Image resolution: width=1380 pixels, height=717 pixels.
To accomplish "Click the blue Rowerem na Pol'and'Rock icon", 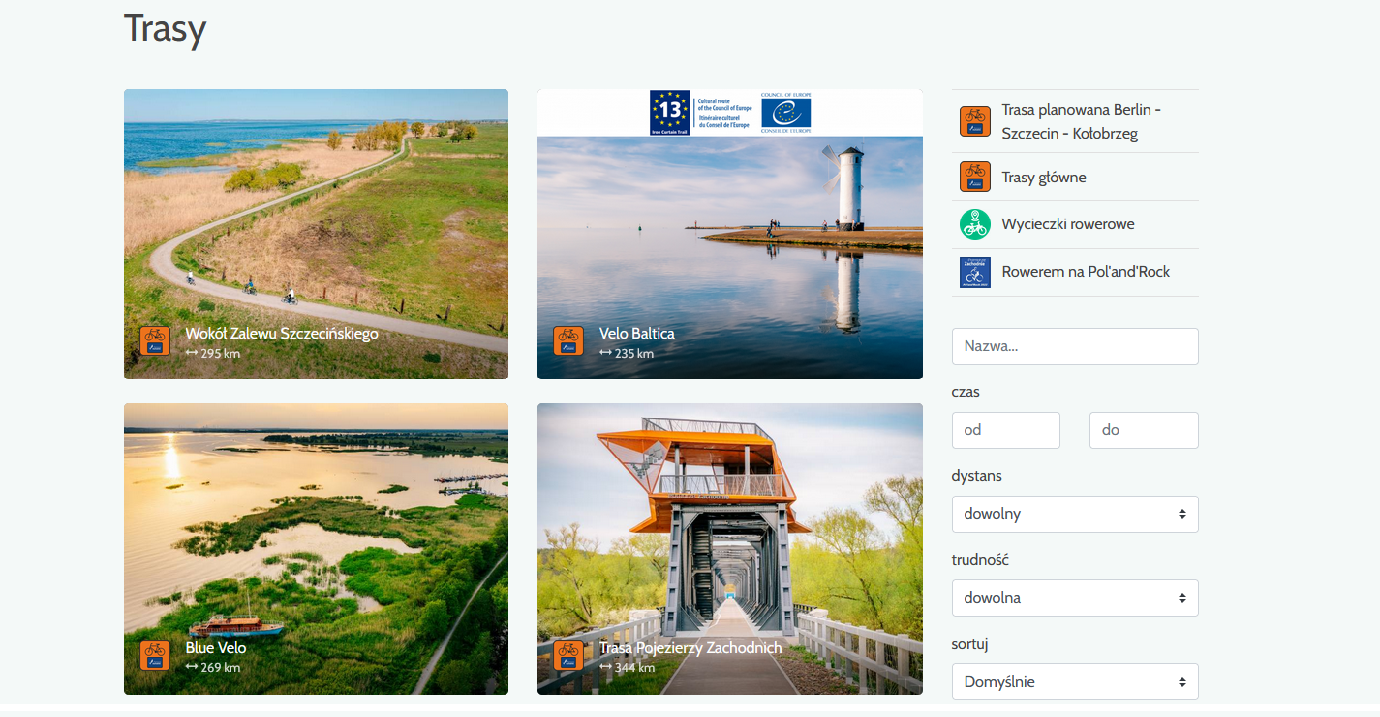I will [x=975, y=272].
